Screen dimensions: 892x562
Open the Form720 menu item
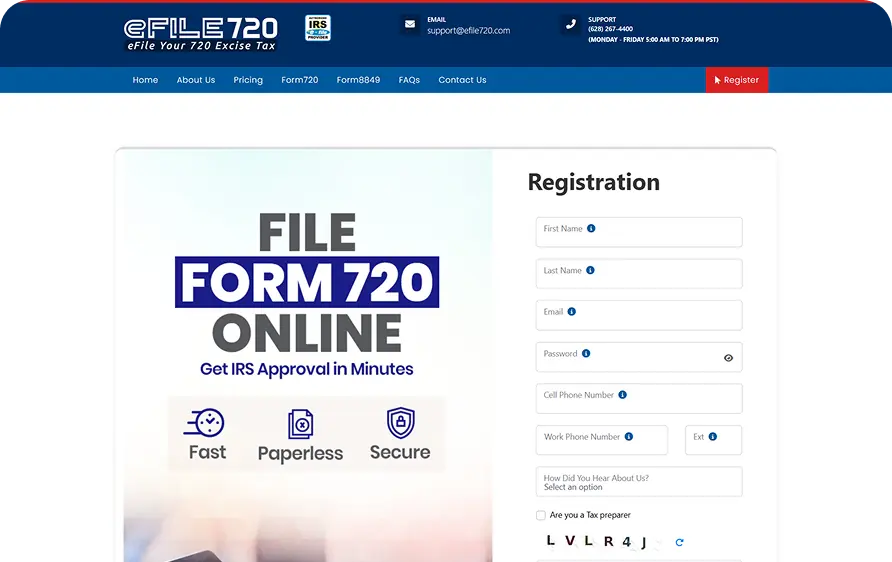coord(299,80)
